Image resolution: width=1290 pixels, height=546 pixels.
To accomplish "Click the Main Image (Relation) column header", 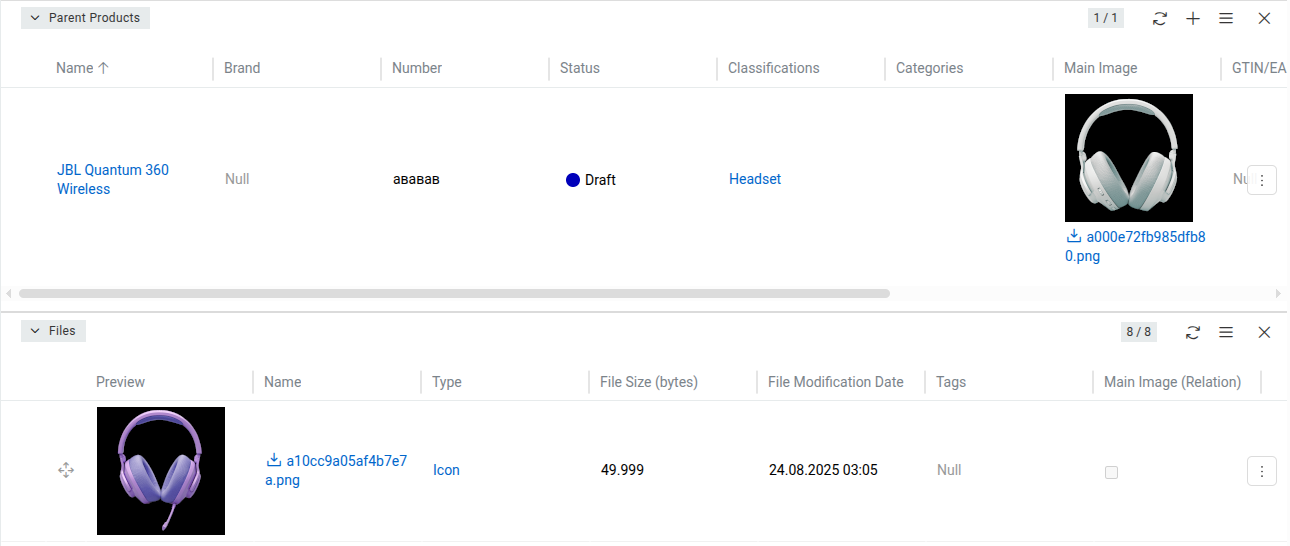I will pyautogui.click(x=1172, y=382).
